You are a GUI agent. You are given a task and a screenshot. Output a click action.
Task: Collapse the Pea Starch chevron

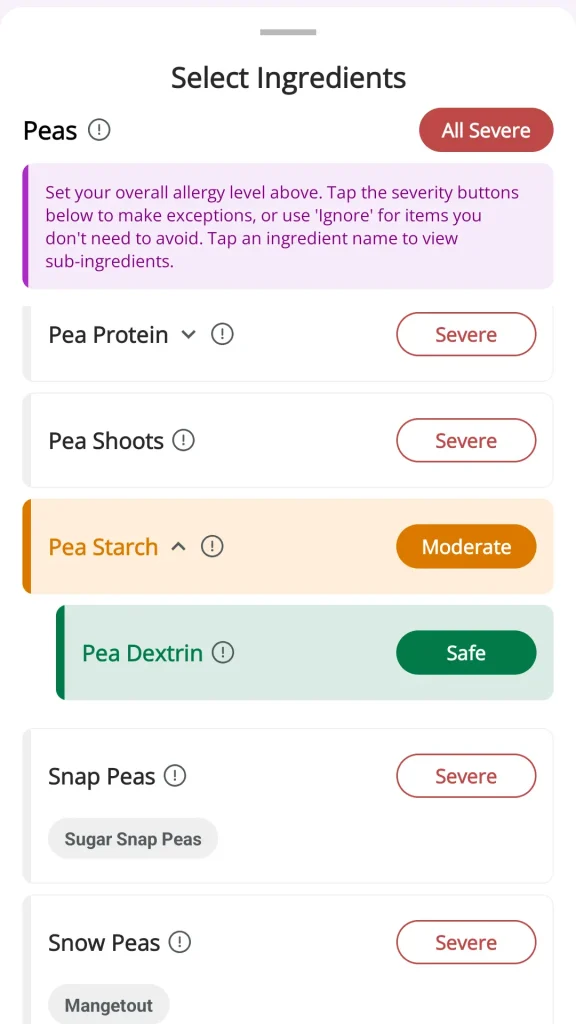point(178,547)
